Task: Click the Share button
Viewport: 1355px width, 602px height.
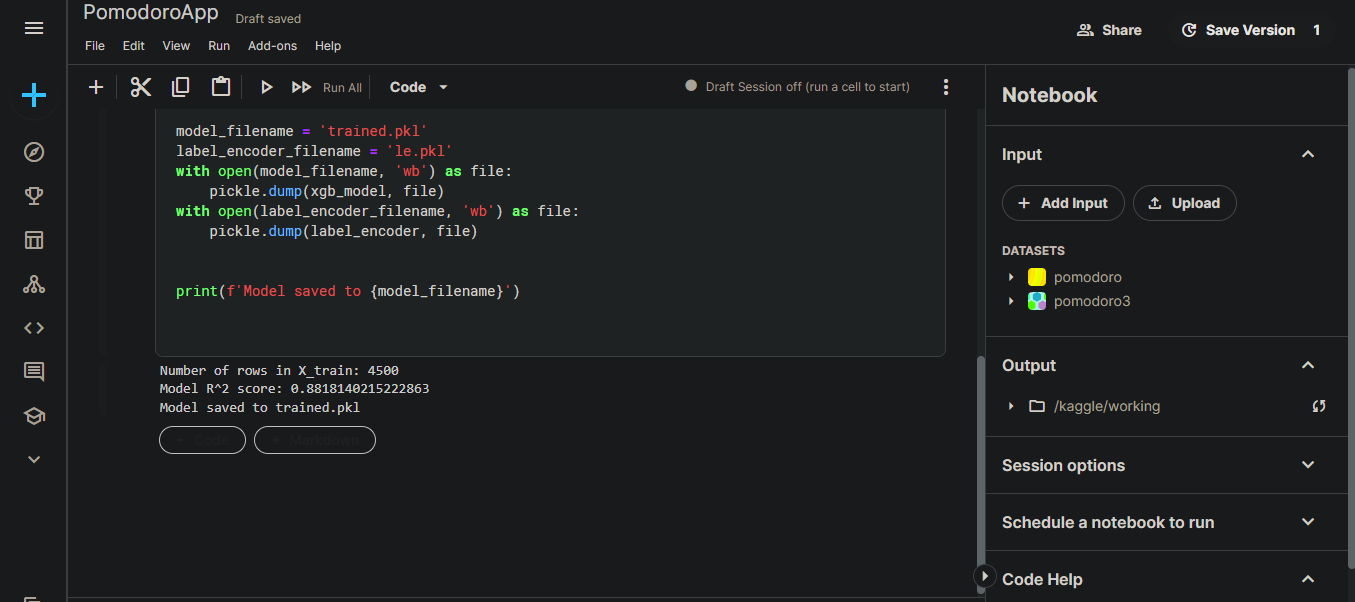Action: pyautogui.click(x=1109, y=30)
